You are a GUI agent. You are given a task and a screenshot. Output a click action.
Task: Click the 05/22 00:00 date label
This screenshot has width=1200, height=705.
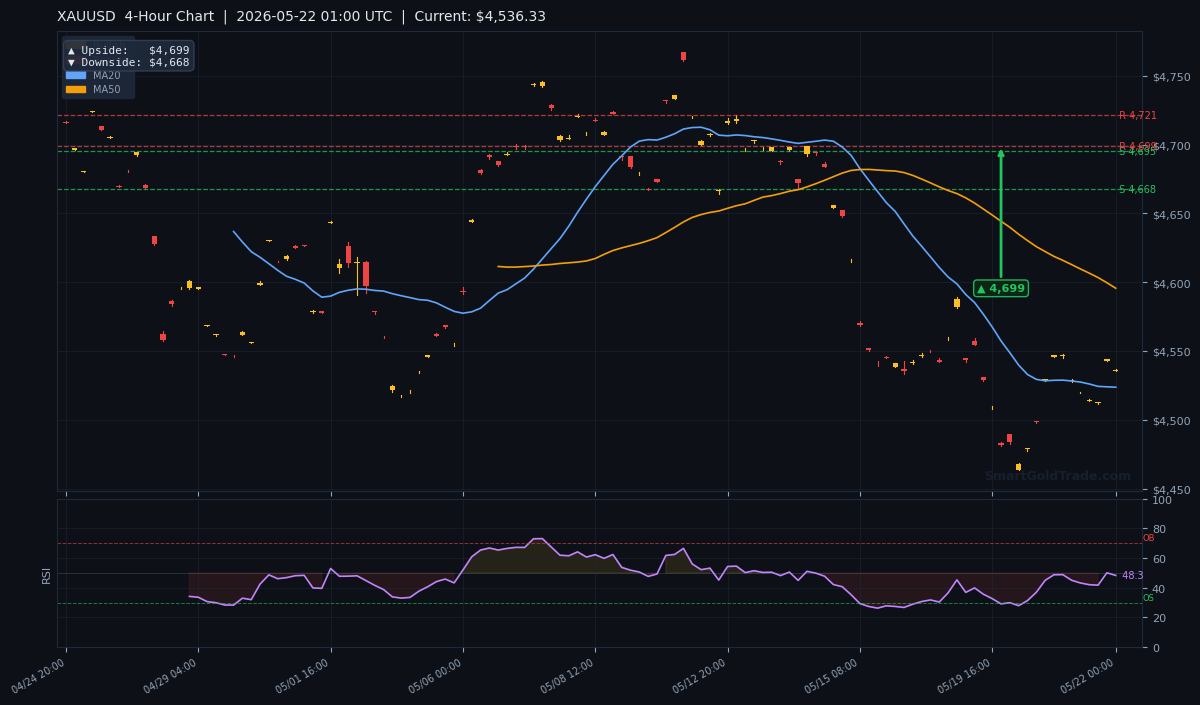1088,675
